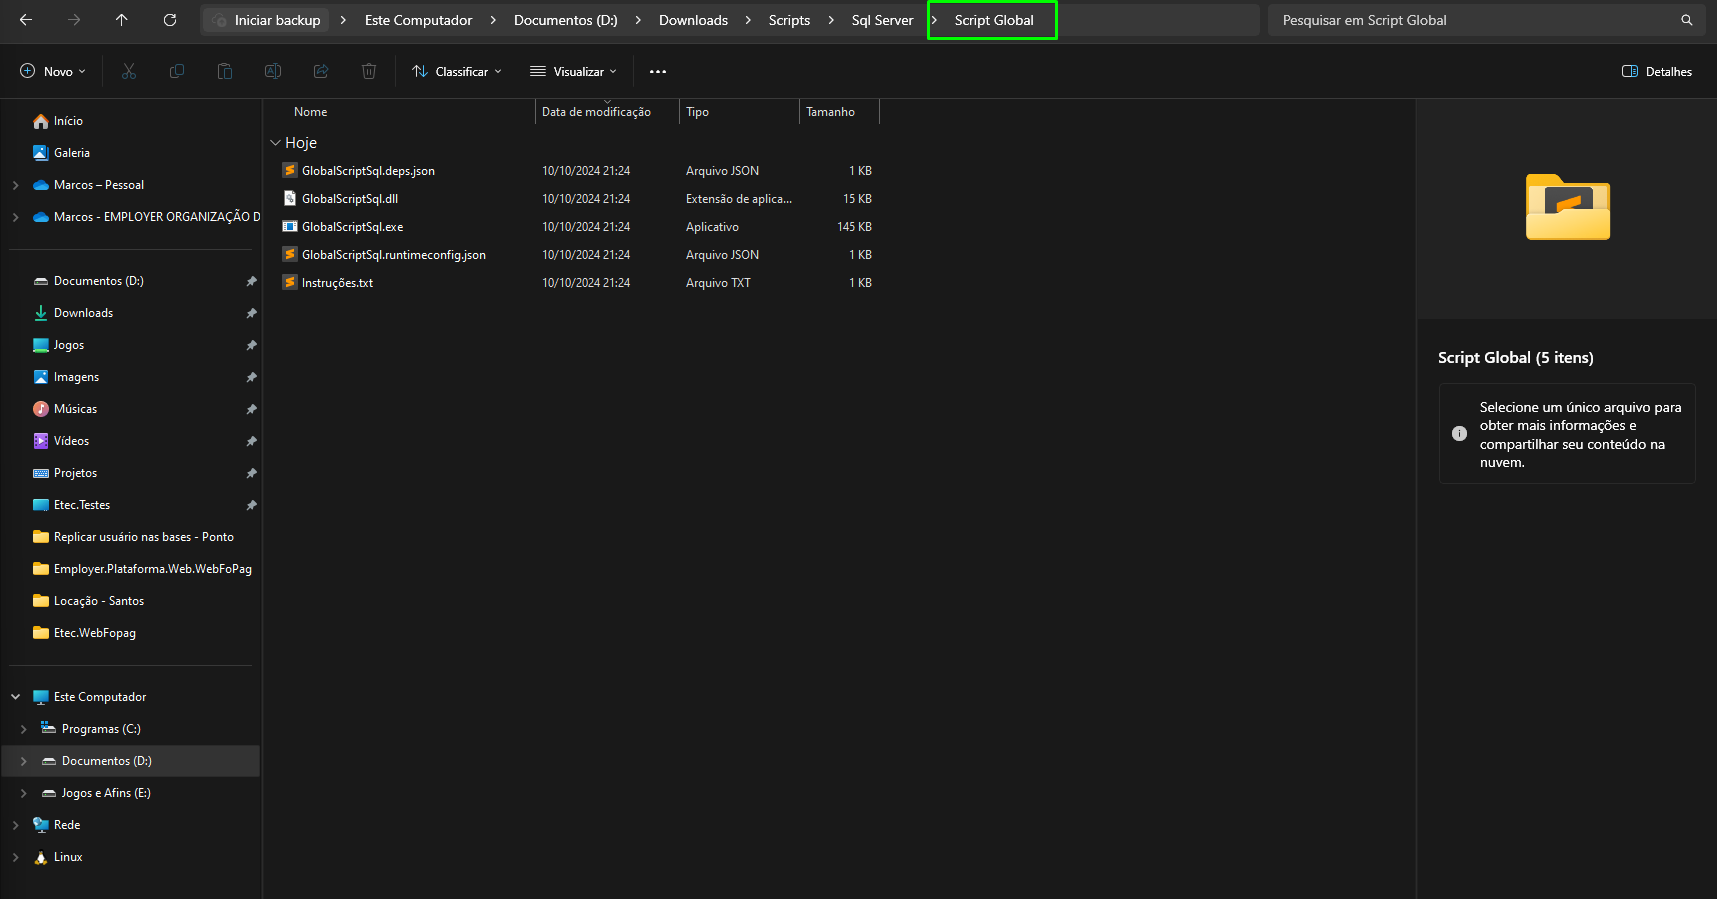1717x899 pixels.
Task: Refresh the folder with the reload icon
Action: click(170, 20)
